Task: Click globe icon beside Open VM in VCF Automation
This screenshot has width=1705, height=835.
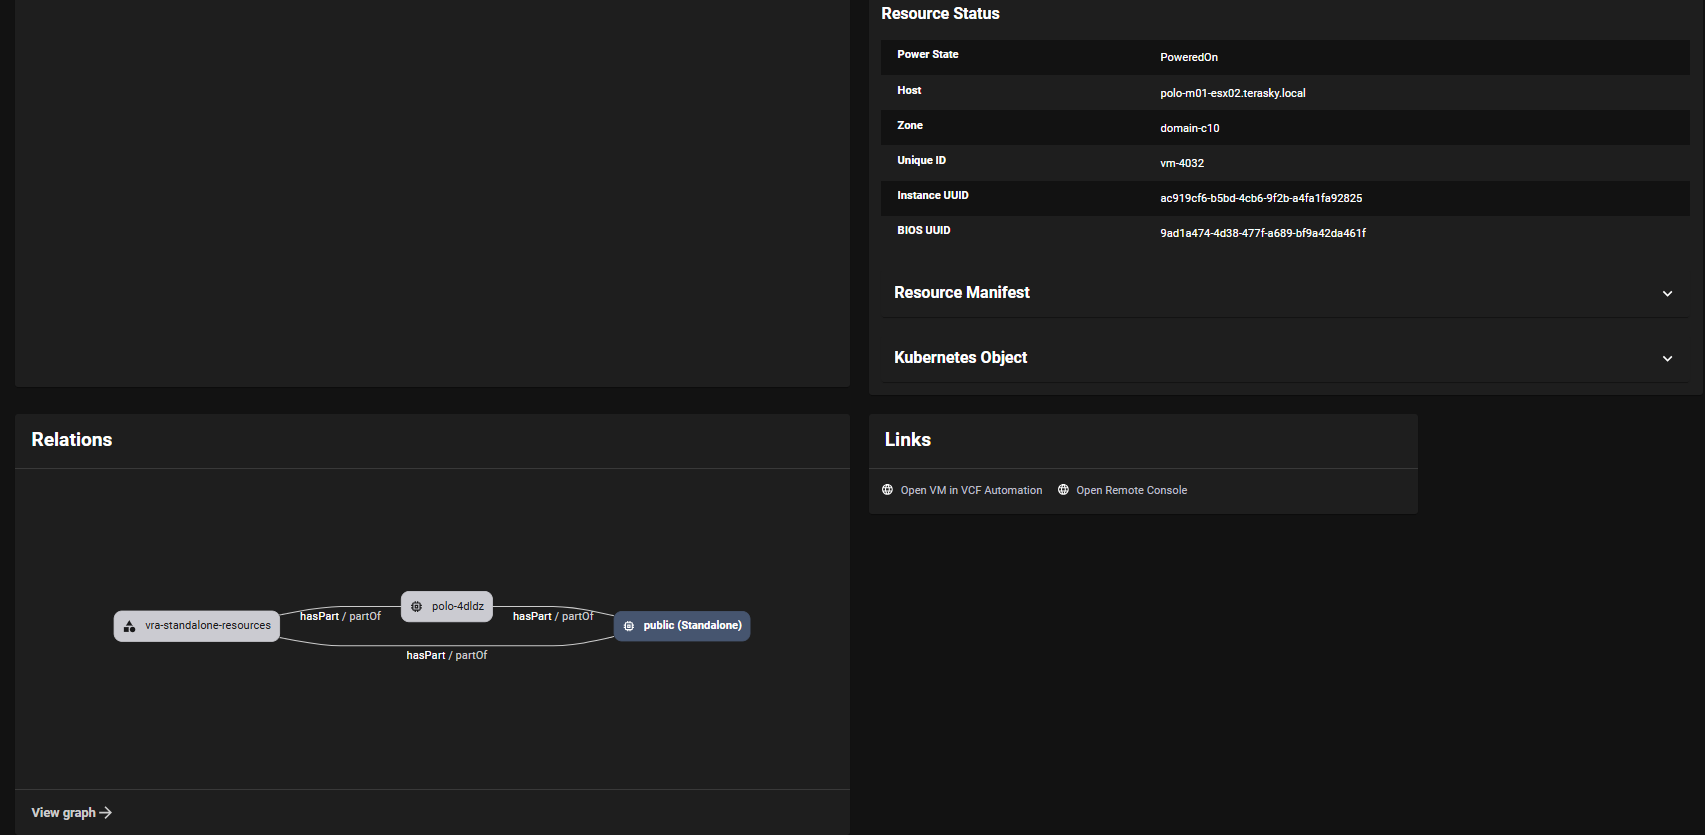Action: point(887,490)
